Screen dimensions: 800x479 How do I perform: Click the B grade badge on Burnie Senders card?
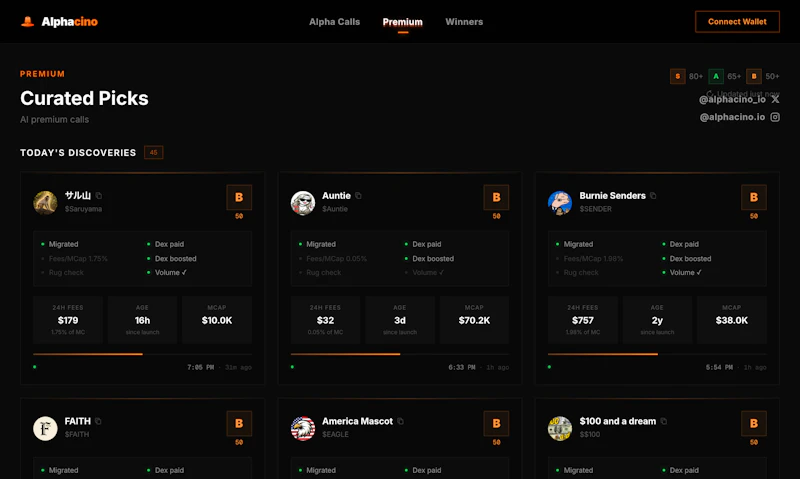(x=754, y=197)
